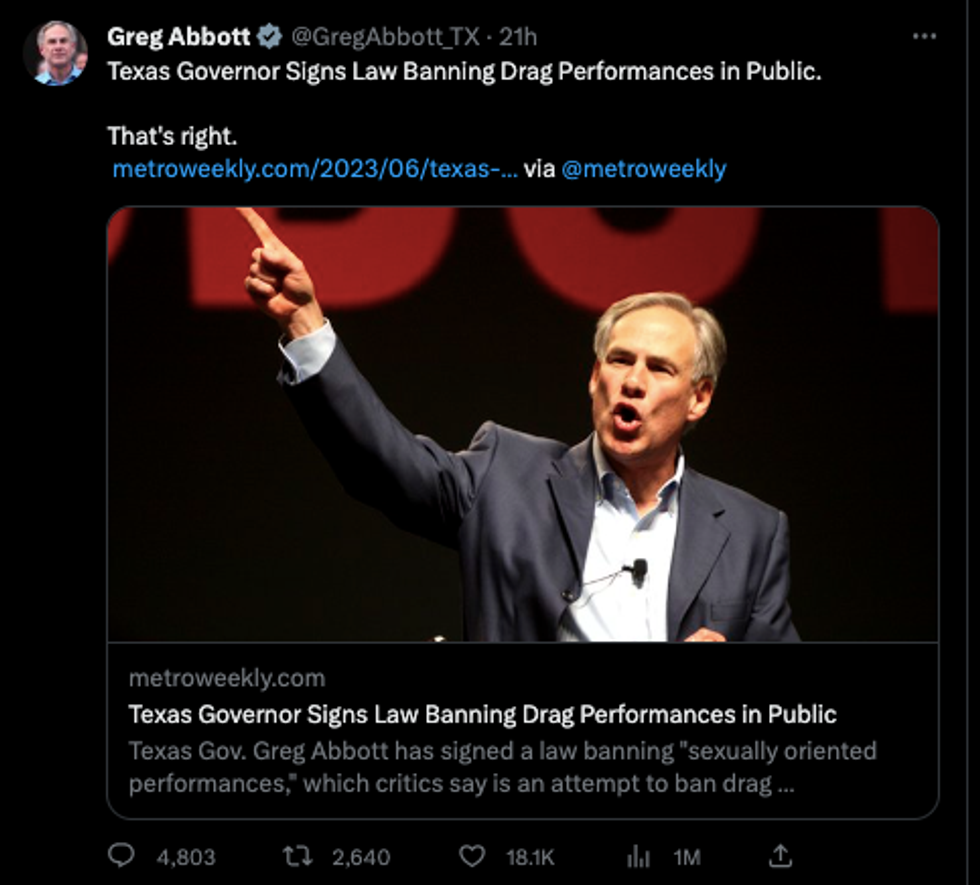Click the share upload arrow icon
Screen dimensions: 980x885
[781, 857]
